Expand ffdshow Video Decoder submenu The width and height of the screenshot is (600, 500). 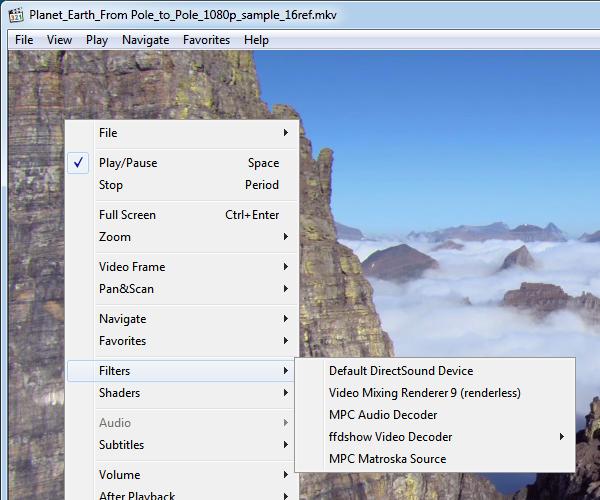(435, 437)
